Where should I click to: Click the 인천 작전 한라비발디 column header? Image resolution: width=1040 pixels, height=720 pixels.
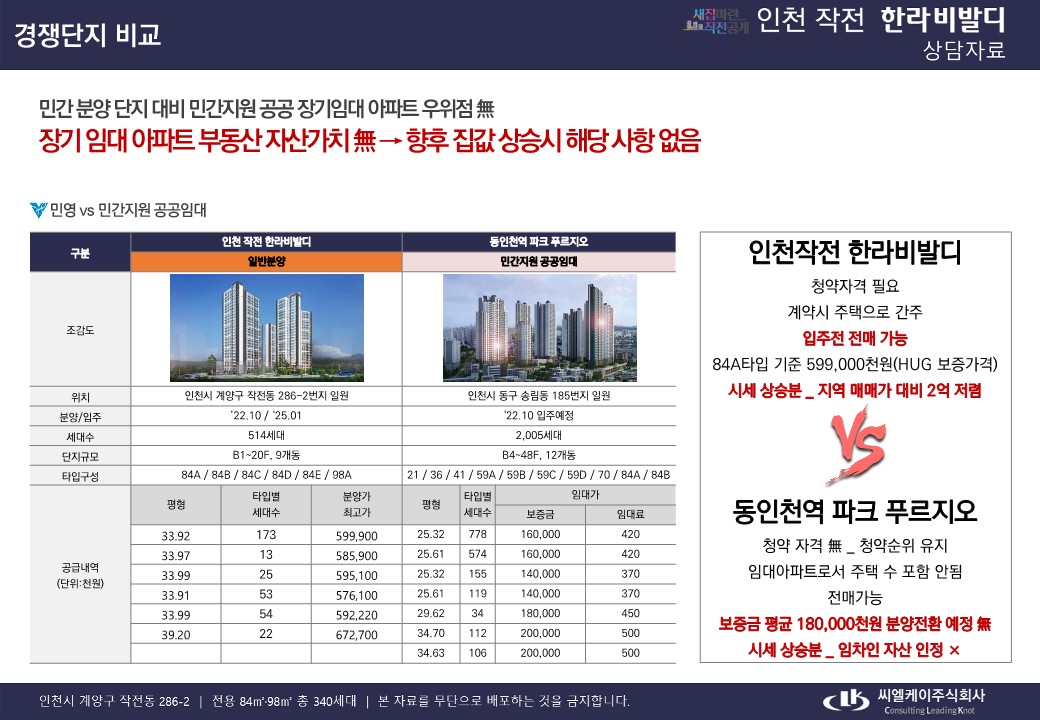(267, 242)
